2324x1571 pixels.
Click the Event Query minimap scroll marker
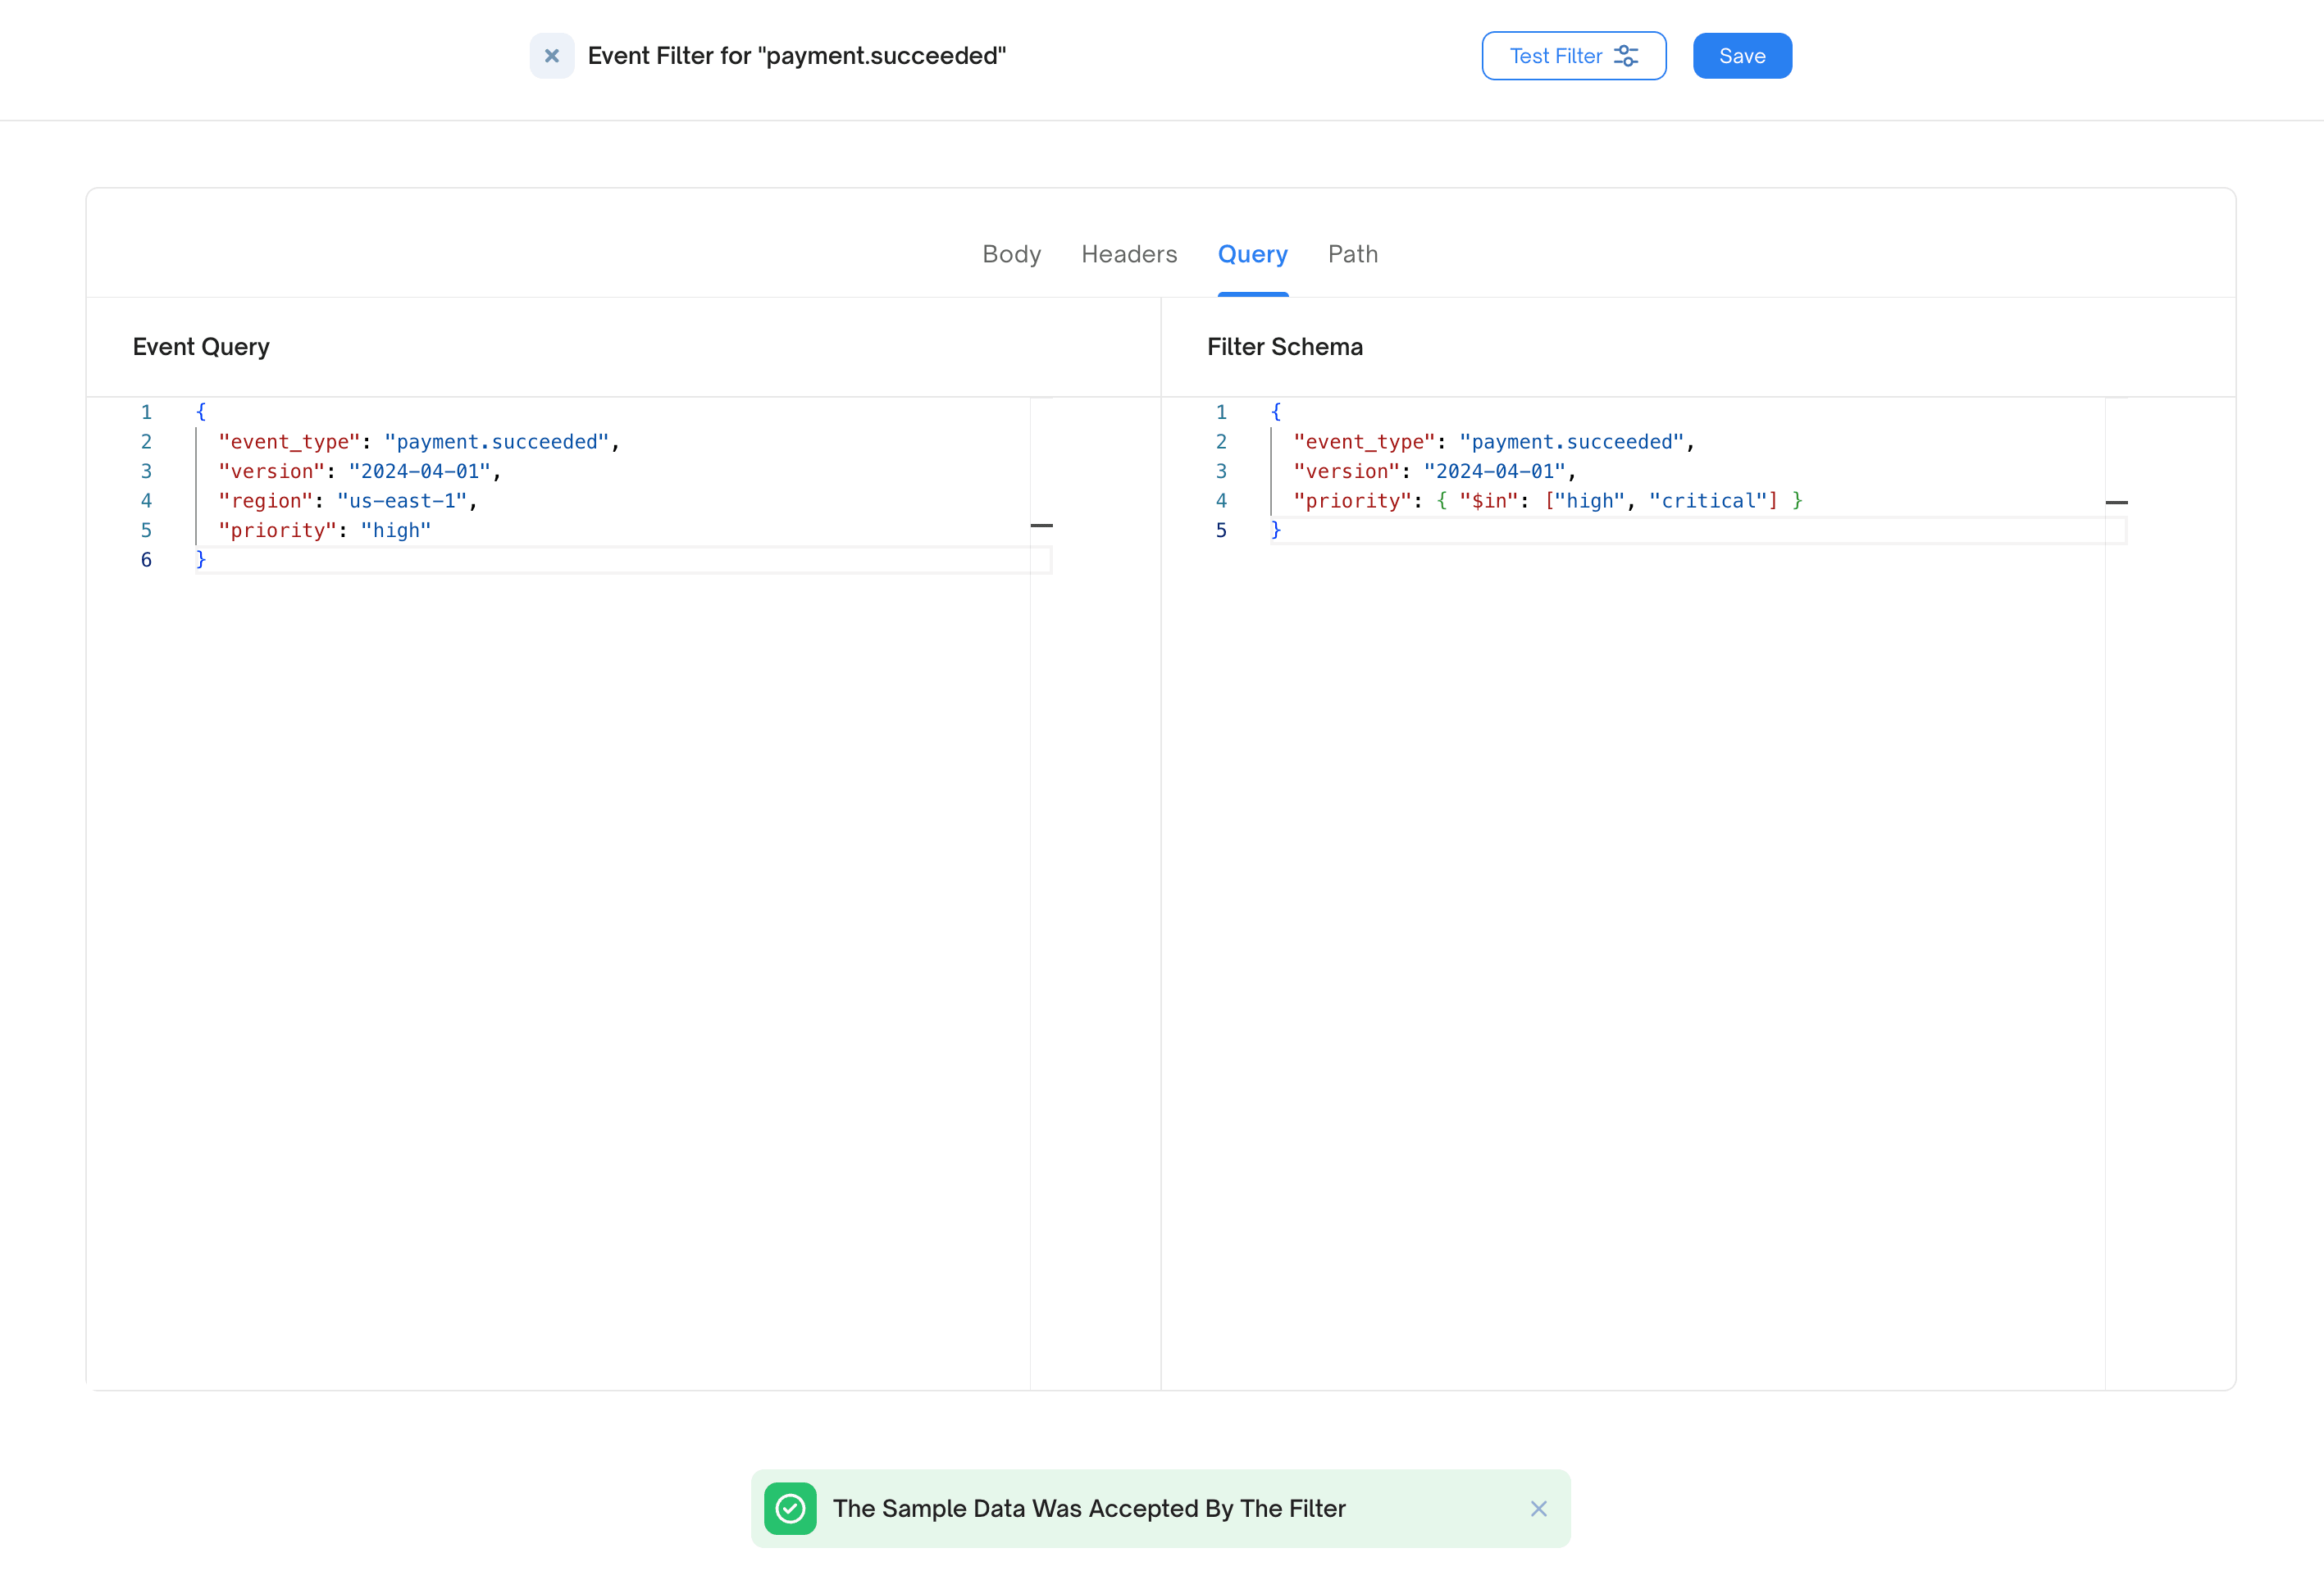[1041, 525]
